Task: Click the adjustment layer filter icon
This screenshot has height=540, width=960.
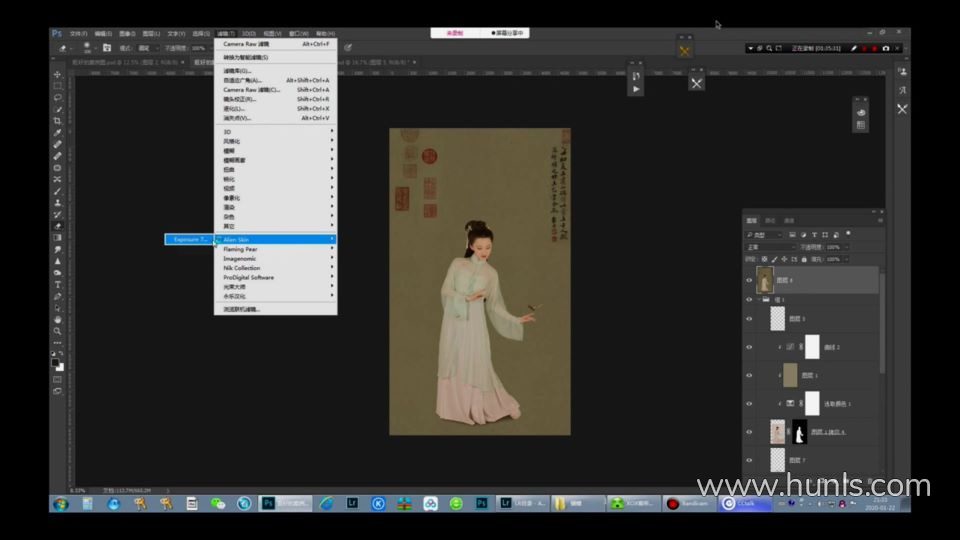Action: click(803, 234)
